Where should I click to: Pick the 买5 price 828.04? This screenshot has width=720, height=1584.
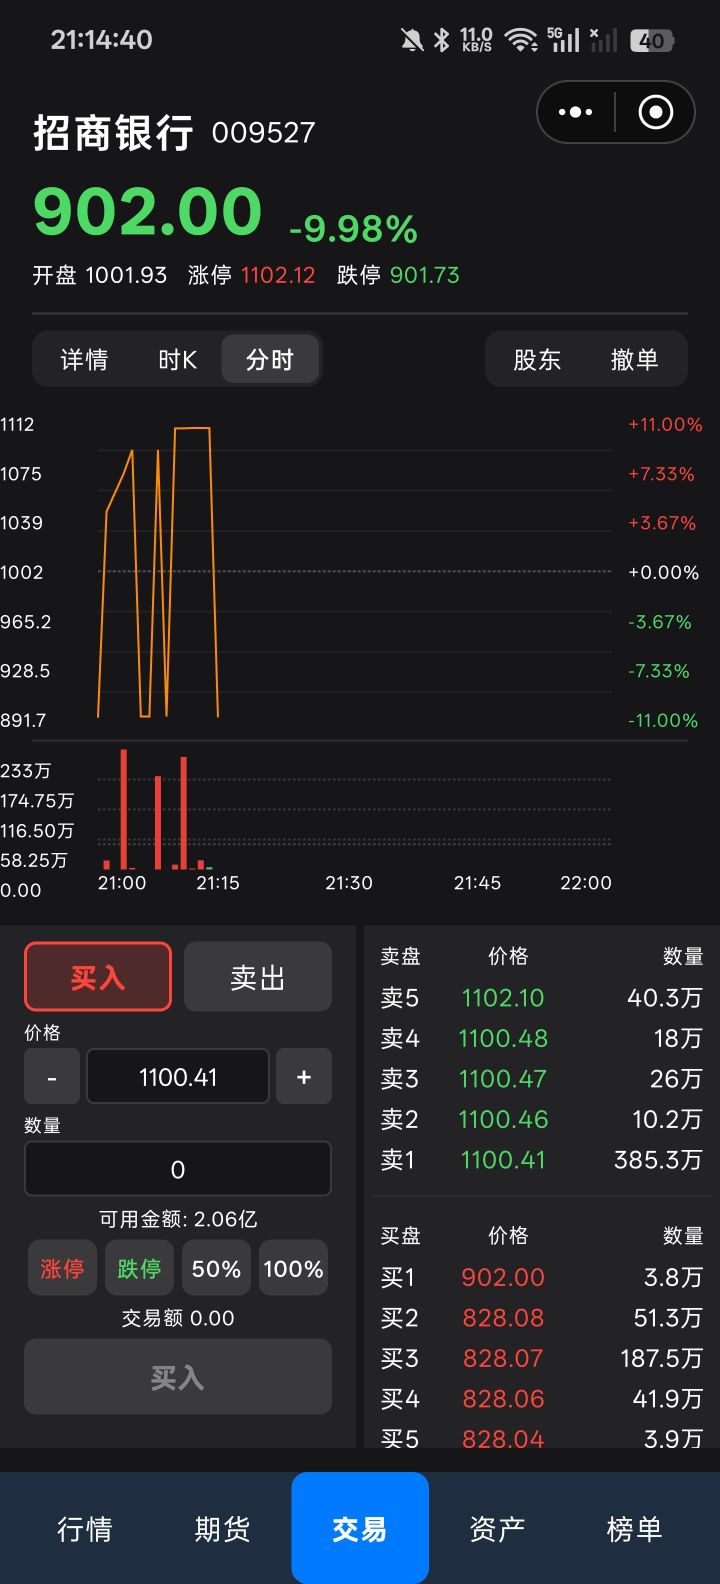click(503, 1439)
